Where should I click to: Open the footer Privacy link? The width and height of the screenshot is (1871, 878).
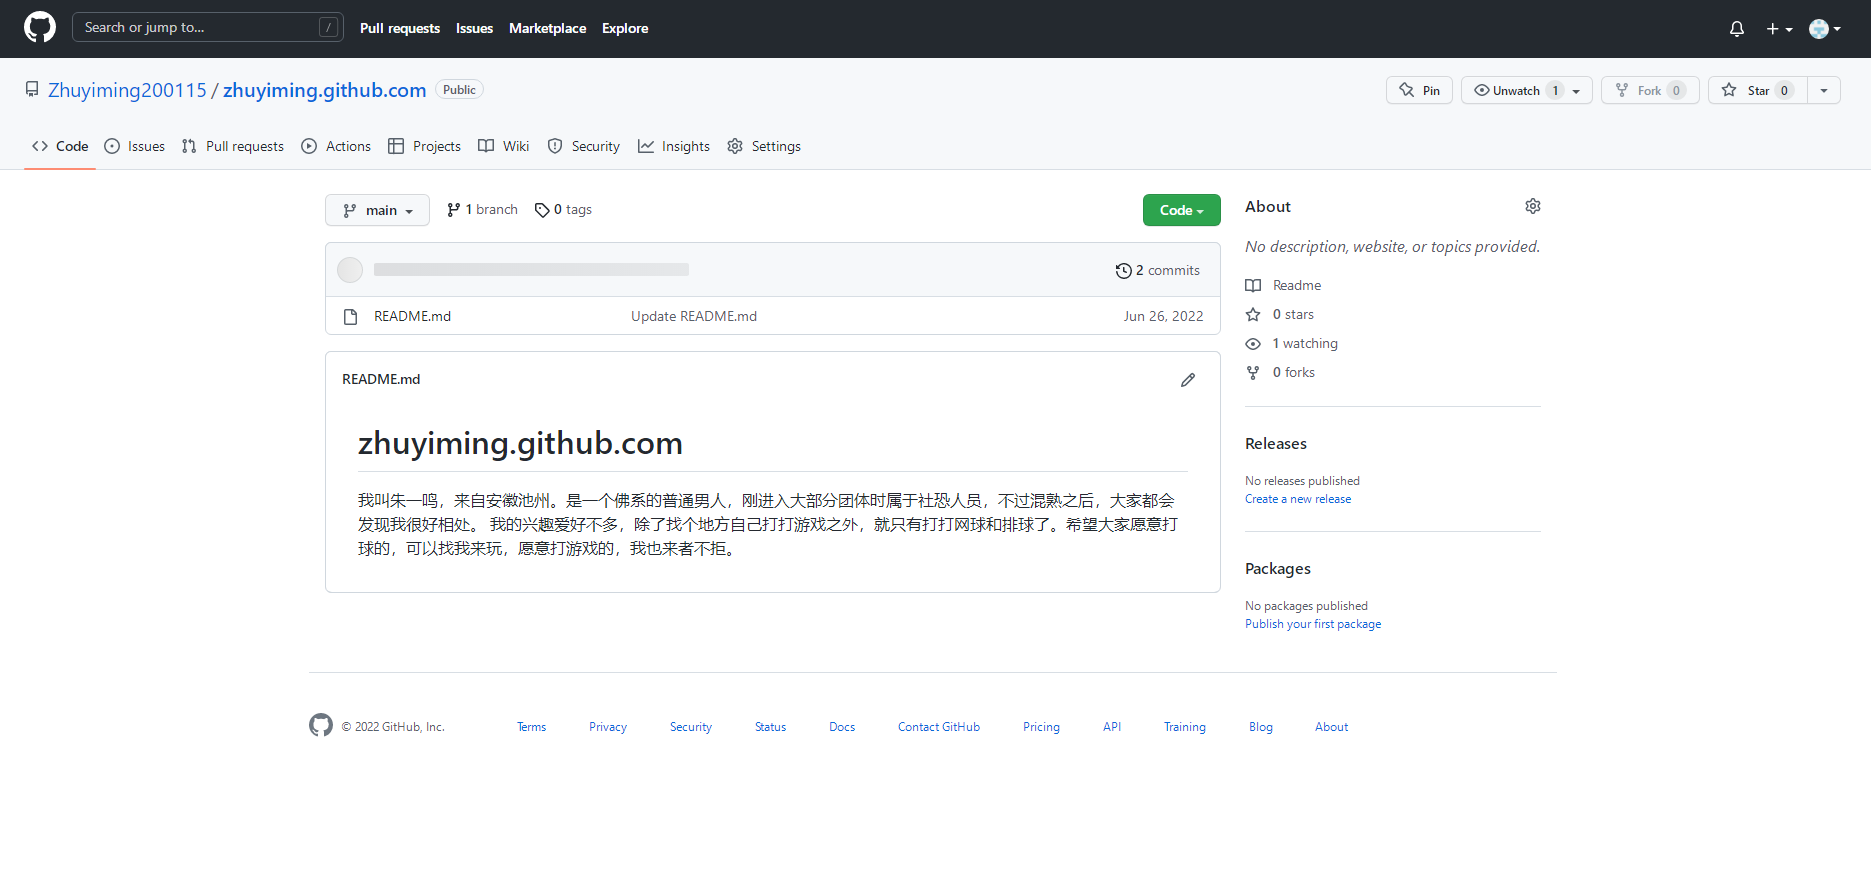point(608,727)
